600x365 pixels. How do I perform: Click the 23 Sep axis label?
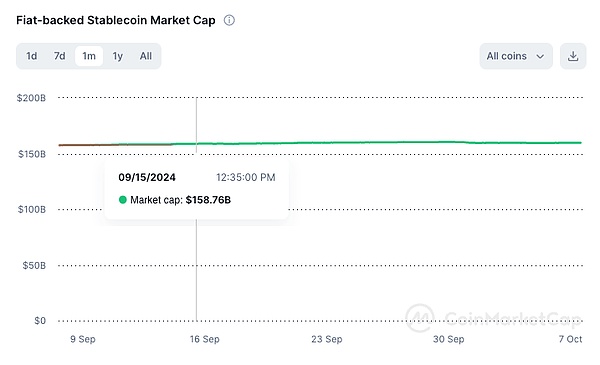pos(326,339)
